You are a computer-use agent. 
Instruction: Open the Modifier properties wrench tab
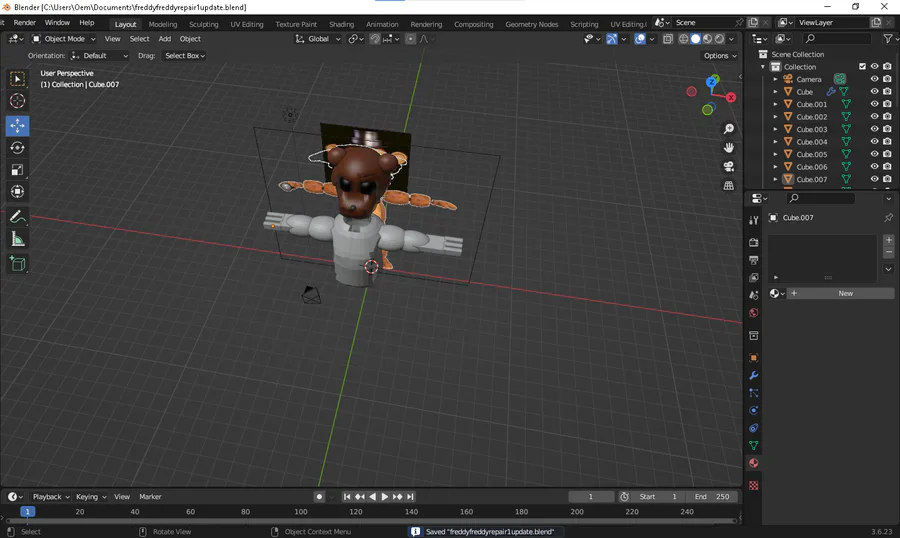pyautogui.click(x=754, y=376)
